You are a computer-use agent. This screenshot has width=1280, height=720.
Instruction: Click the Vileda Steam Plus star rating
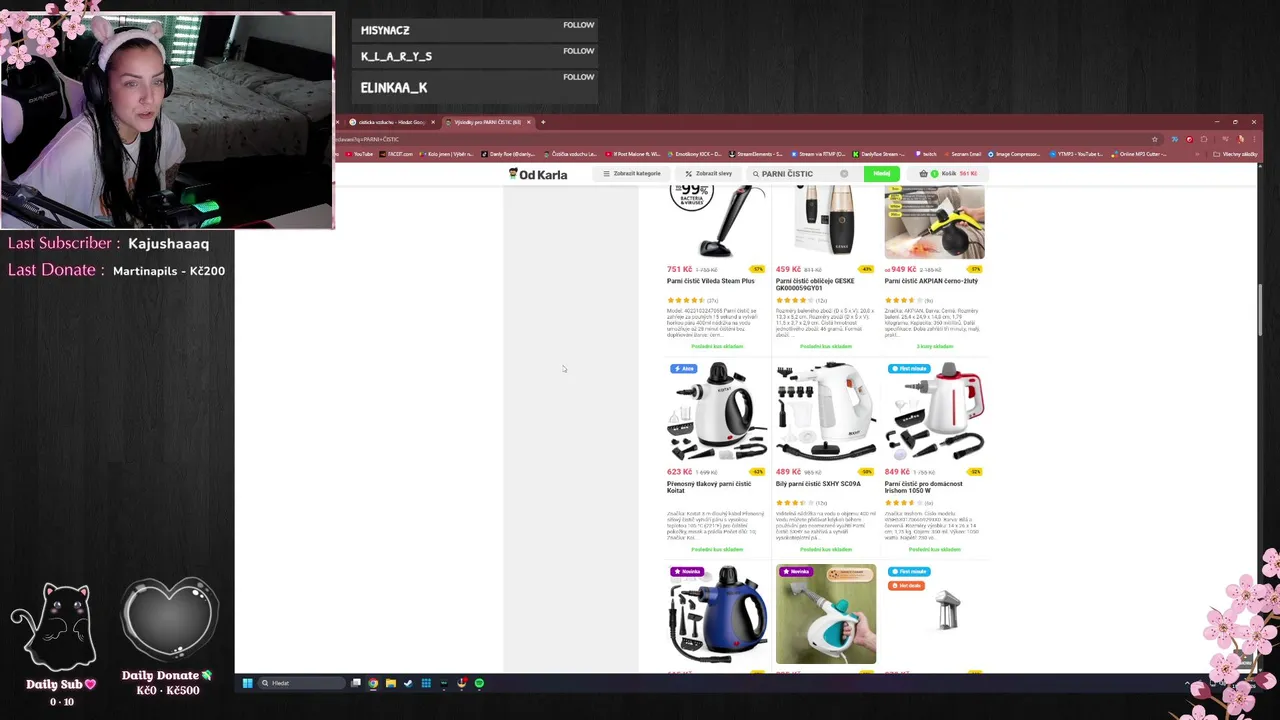(686, 300)
